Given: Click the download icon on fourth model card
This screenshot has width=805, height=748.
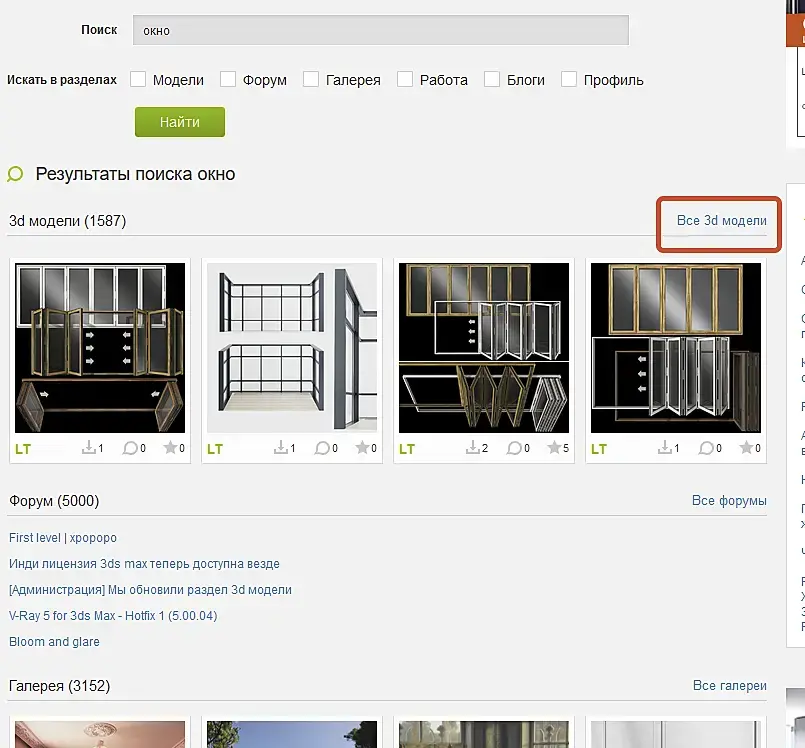Looking at the screenshot, I should 664,447.
